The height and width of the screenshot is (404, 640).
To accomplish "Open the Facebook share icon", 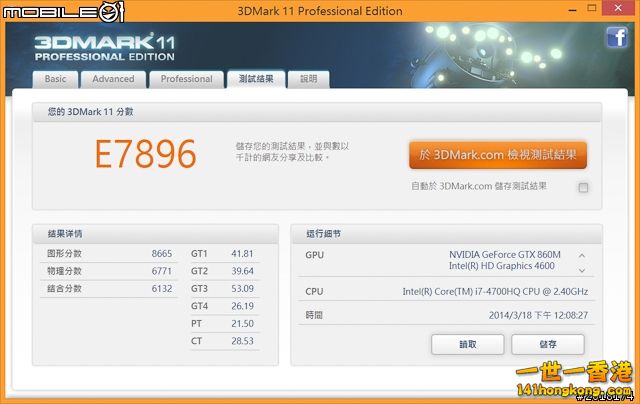I will 617,38.
